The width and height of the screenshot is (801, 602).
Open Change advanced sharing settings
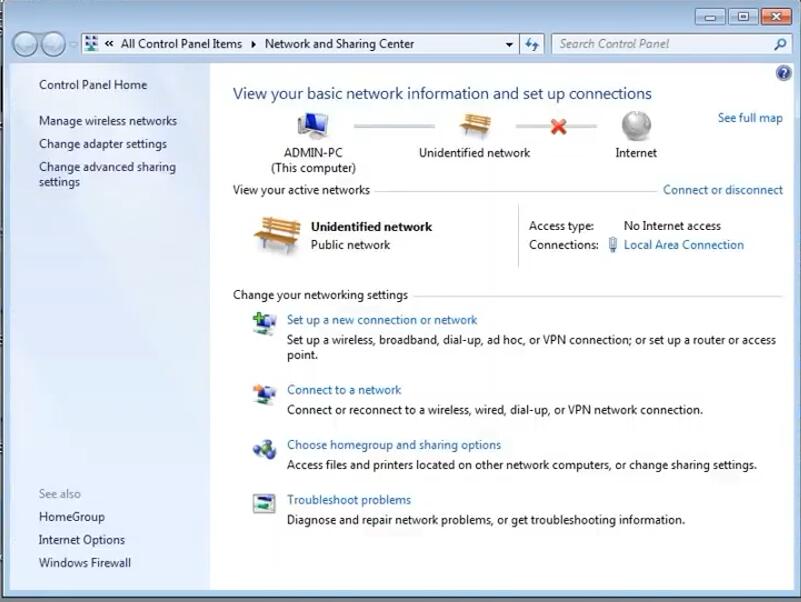[107, 174]
